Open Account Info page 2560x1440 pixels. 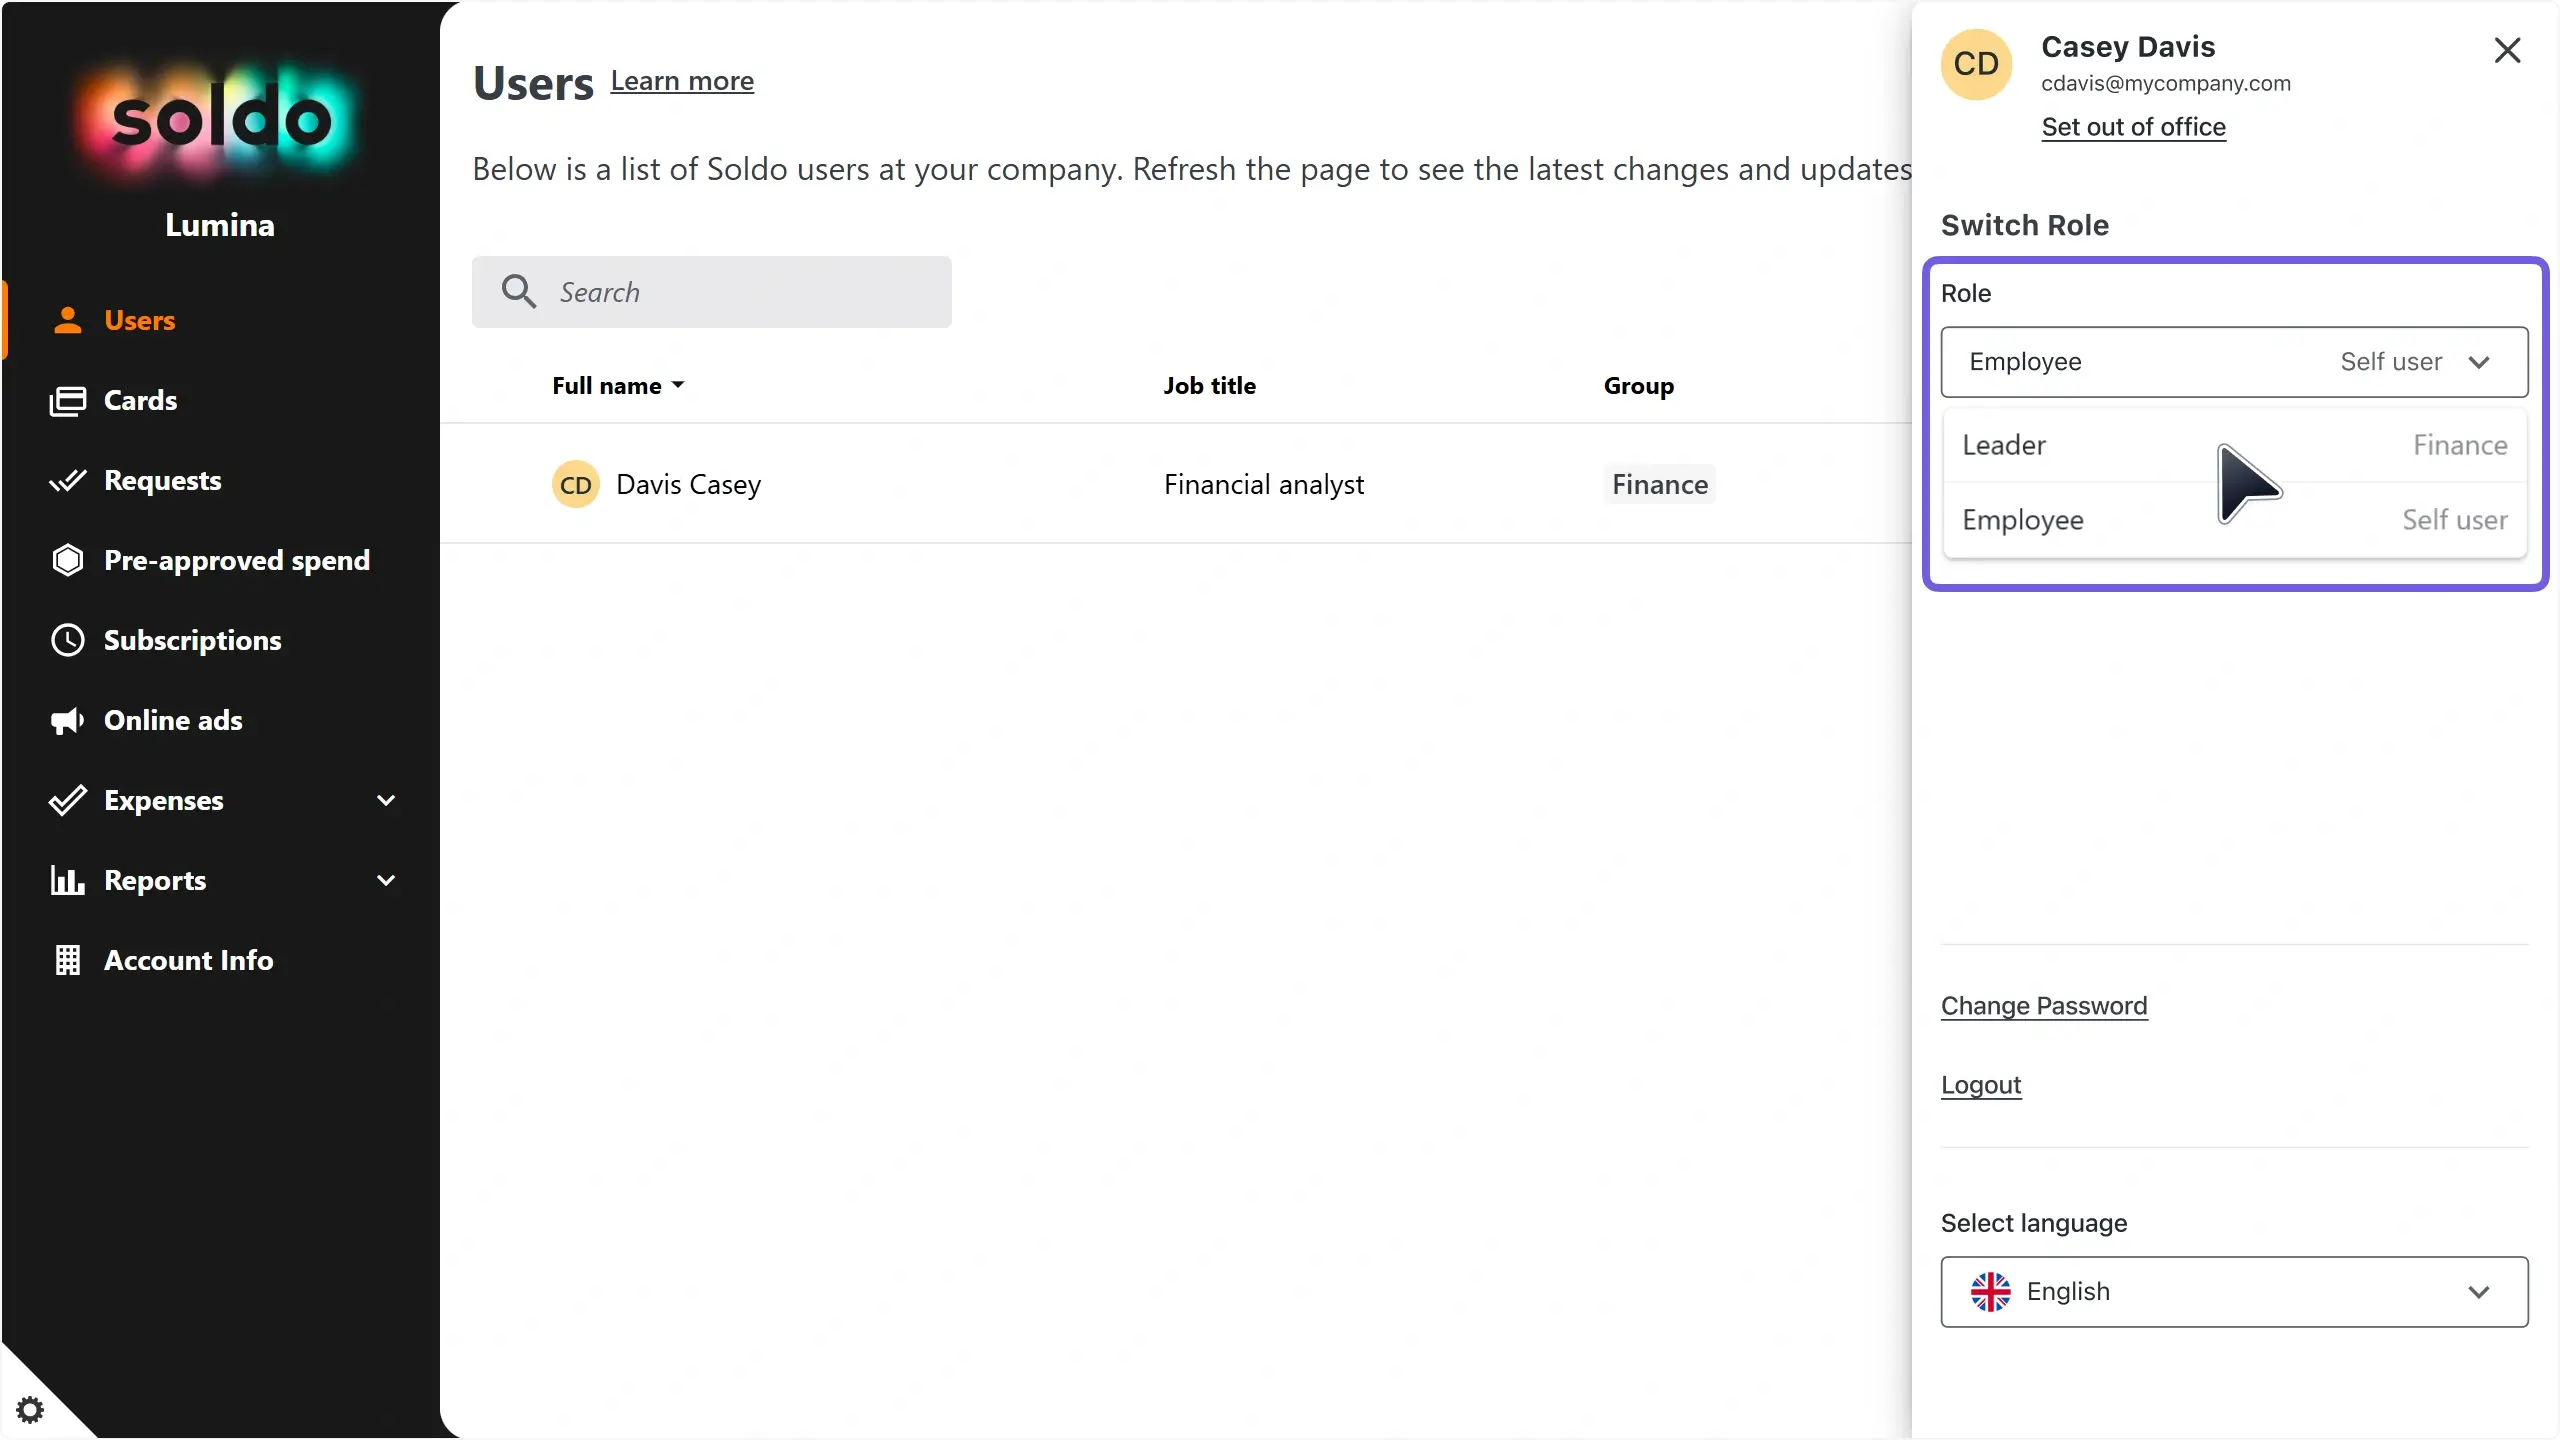pyautogui.click(x=220, y=960)
